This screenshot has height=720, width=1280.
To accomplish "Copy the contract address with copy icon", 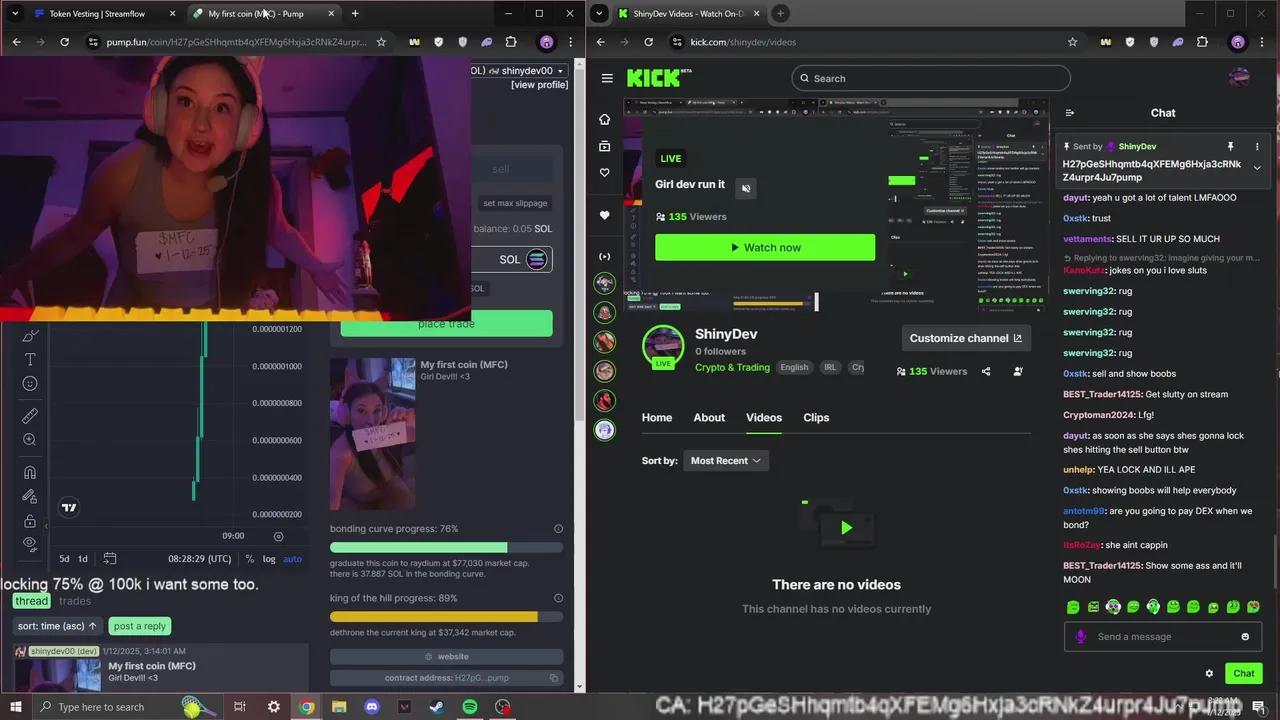I will click(x=553, y=678).
